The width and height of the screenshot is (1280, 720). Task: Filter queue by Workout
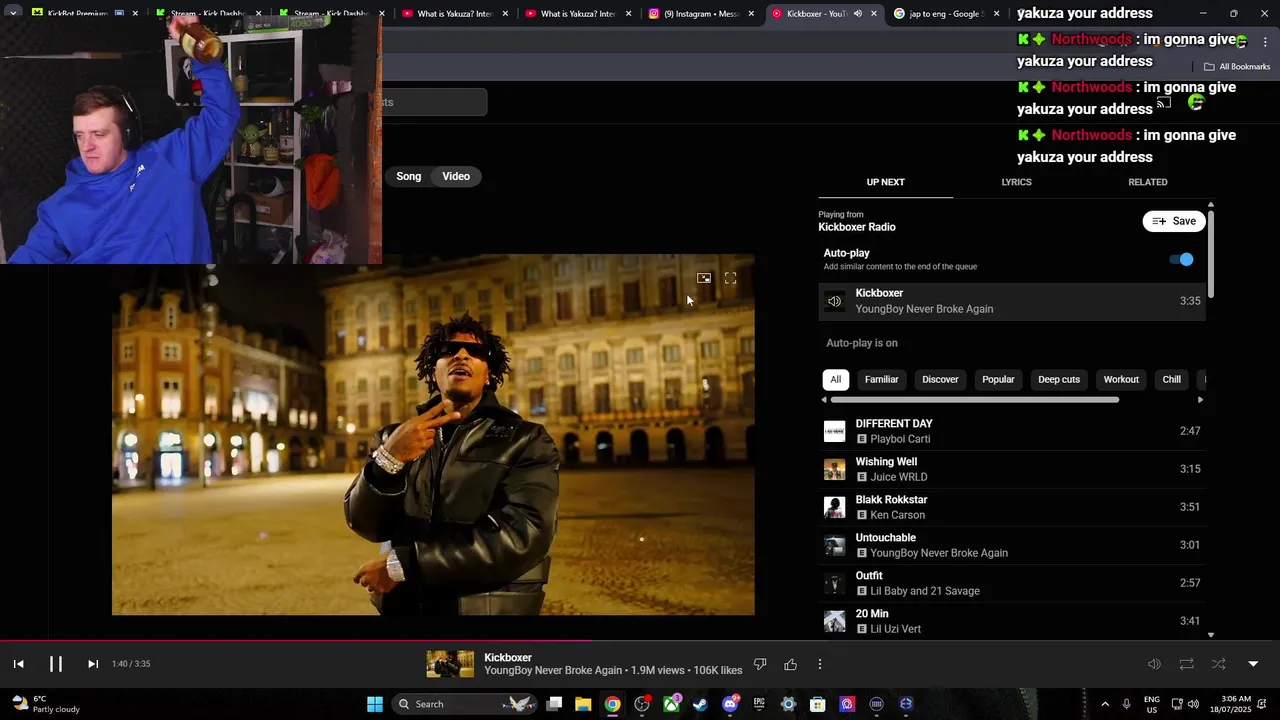pyautogui.click(x=1121, y=380)
